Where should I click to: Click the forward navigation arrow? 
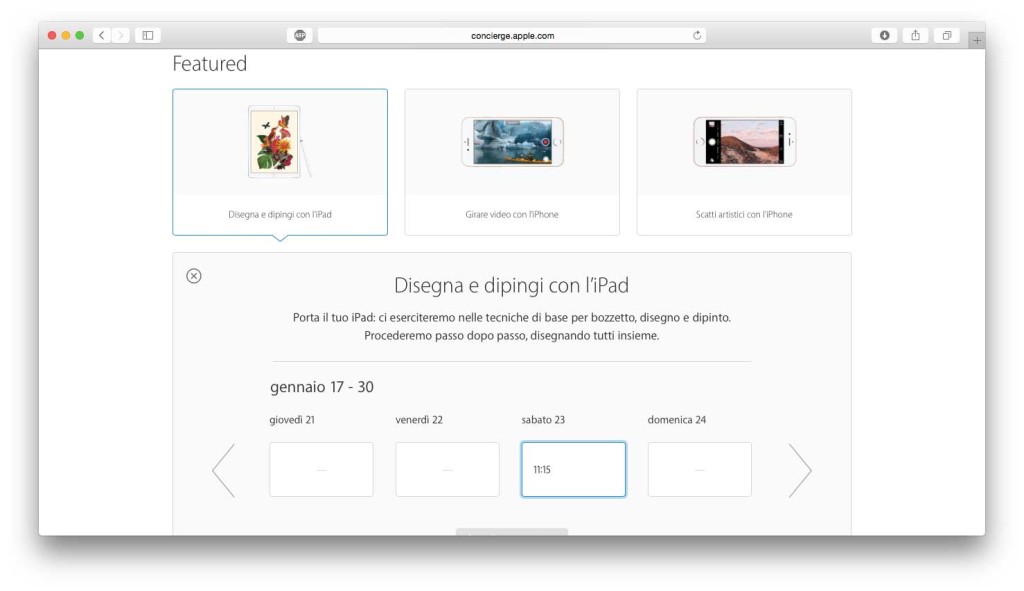tap(121, 34)
